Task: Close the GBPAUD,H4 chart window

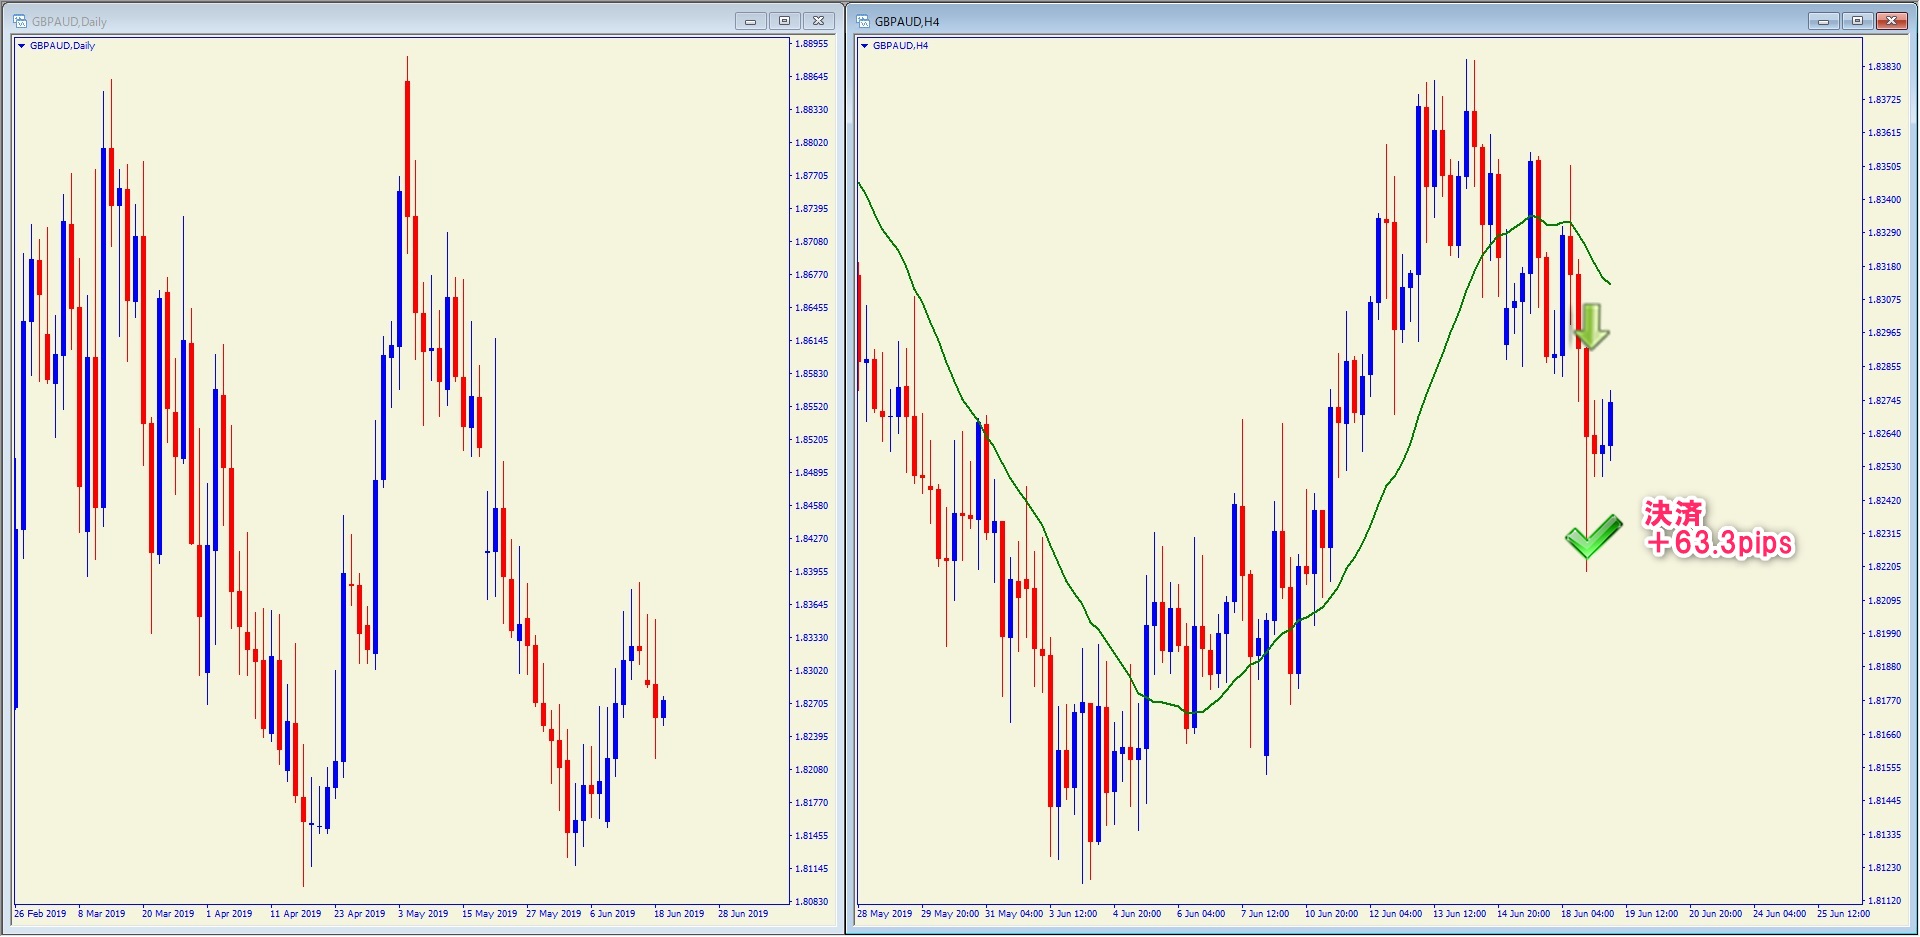Action: tap(1892, 21)
